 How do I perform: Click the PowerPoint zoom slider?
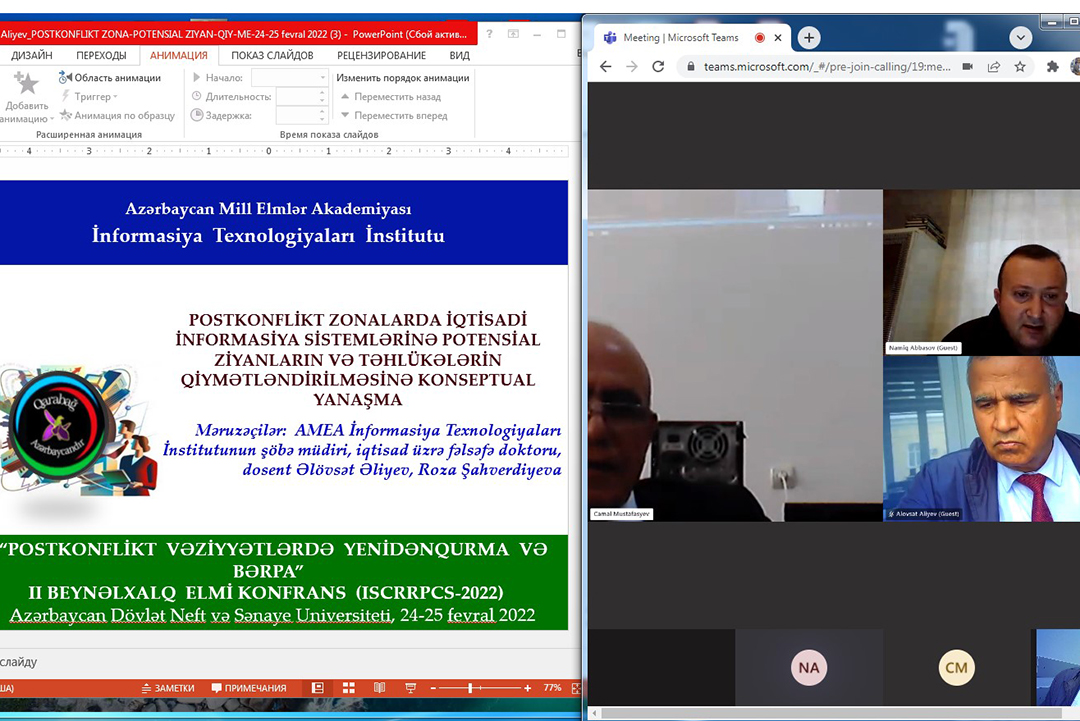(470, 688)
